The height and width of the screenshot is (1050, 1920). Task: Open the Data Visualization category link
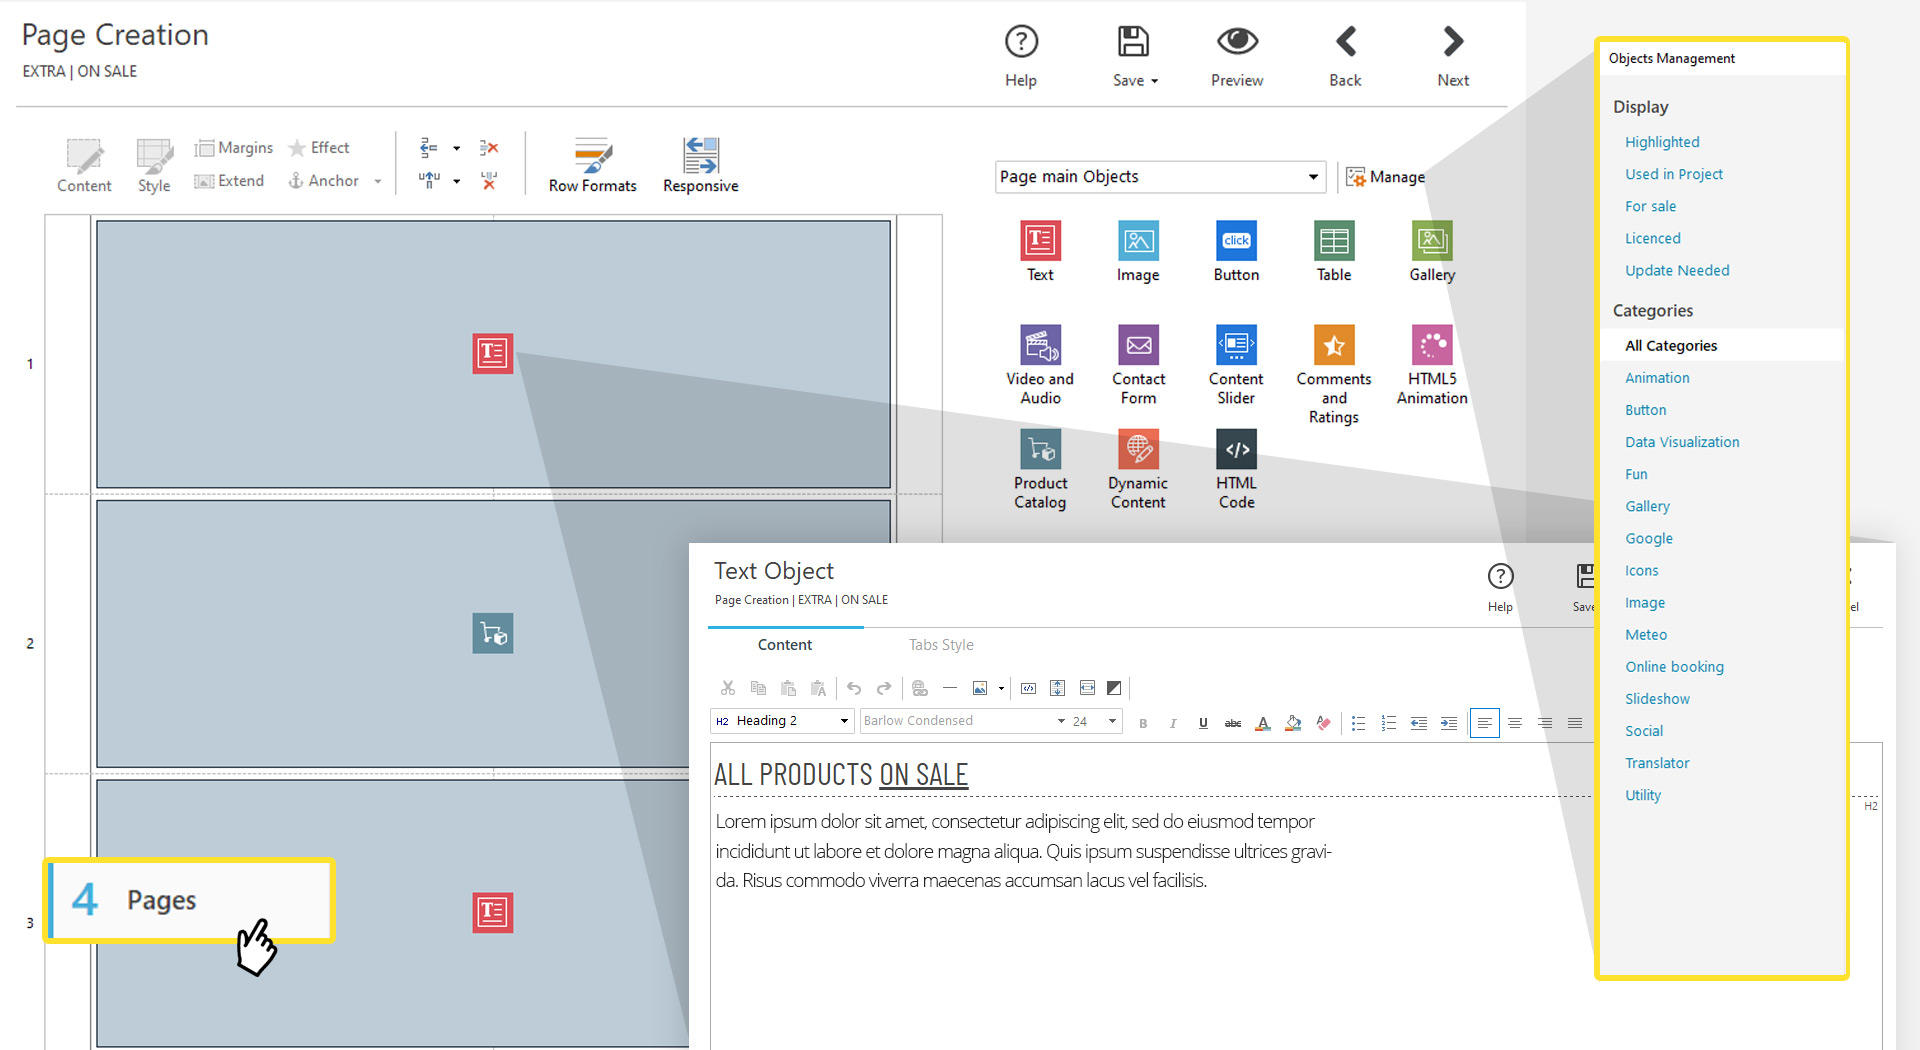(x=1681, y=442)
